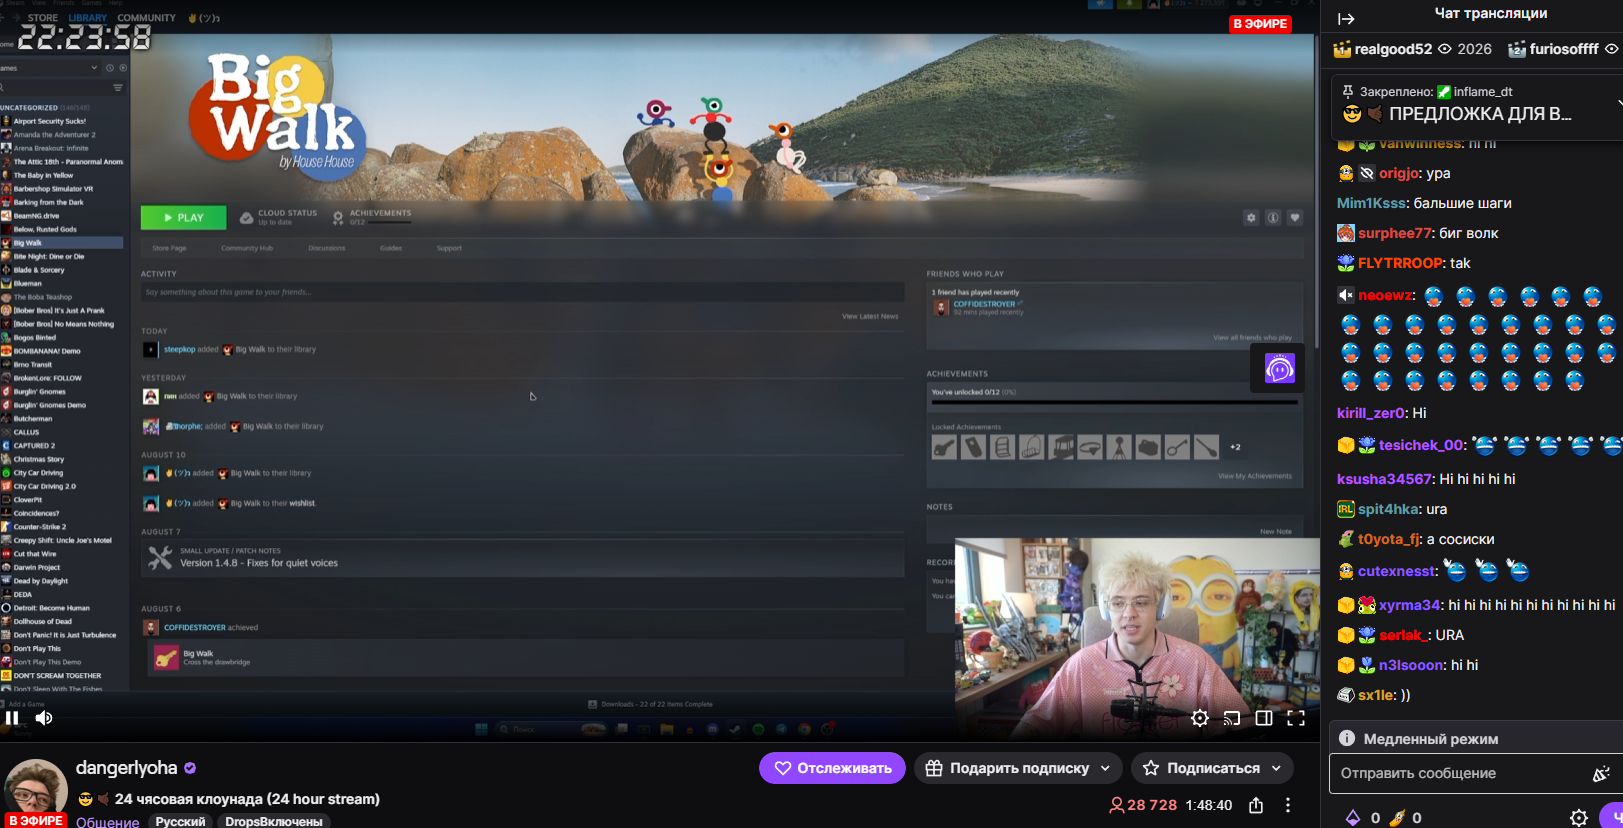Open the Steam STORE menu
This screenshot has height=828, width=1623.
(43, 18)
